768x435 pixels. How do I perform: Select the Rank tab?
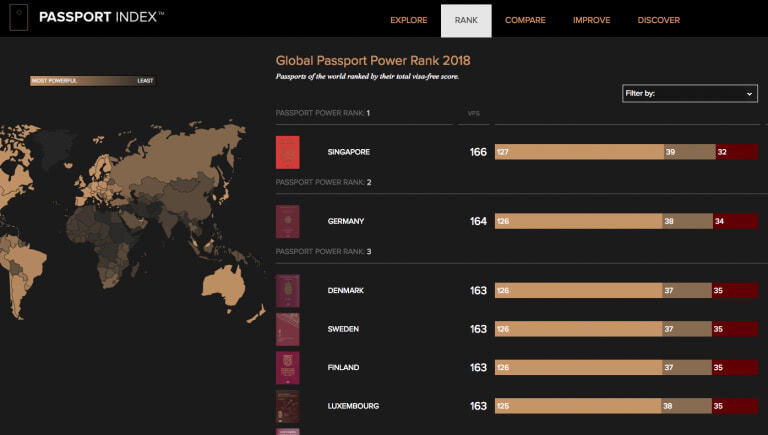pyautogui.click(x=466, y=20)
